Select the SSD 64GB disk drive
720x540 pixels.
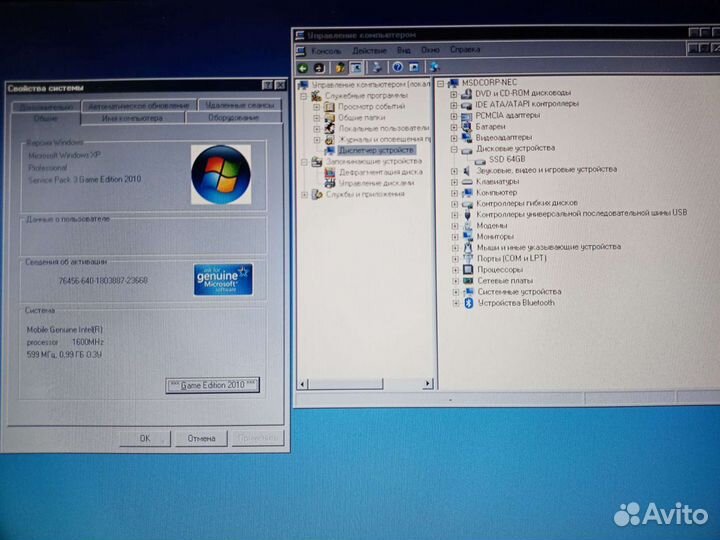[507, 159]
